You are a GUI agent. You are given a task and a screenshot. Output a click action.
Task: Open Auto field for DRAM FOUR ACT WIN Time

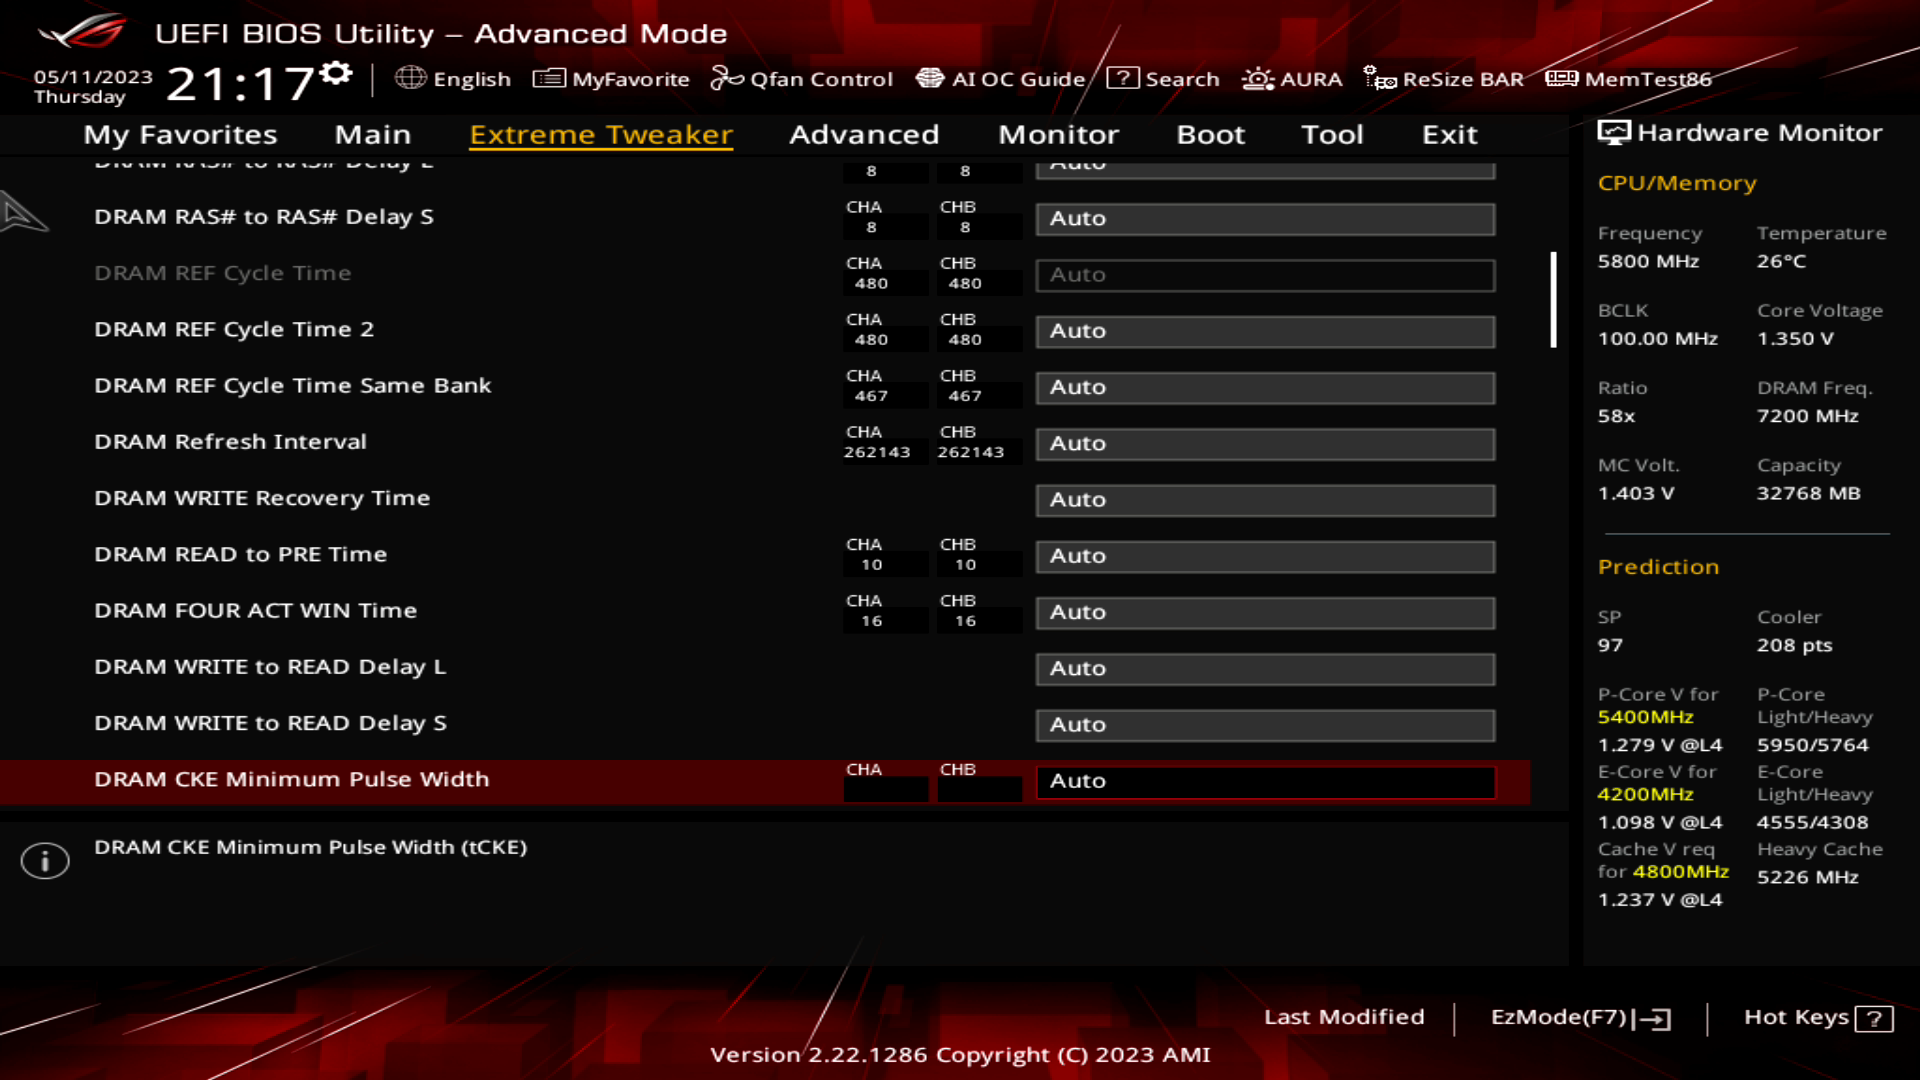(1265, 612)
